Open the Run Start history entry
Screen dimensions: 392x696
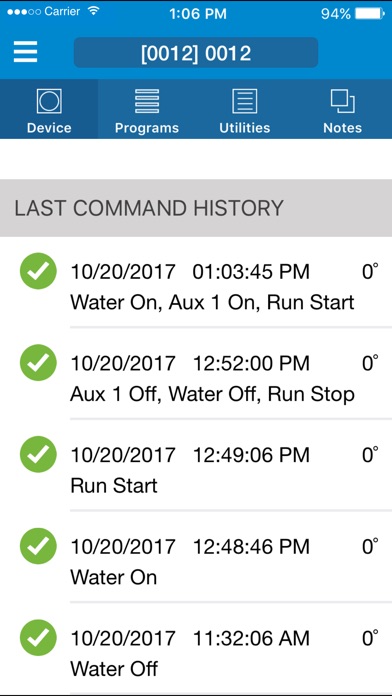coord(196,466)
